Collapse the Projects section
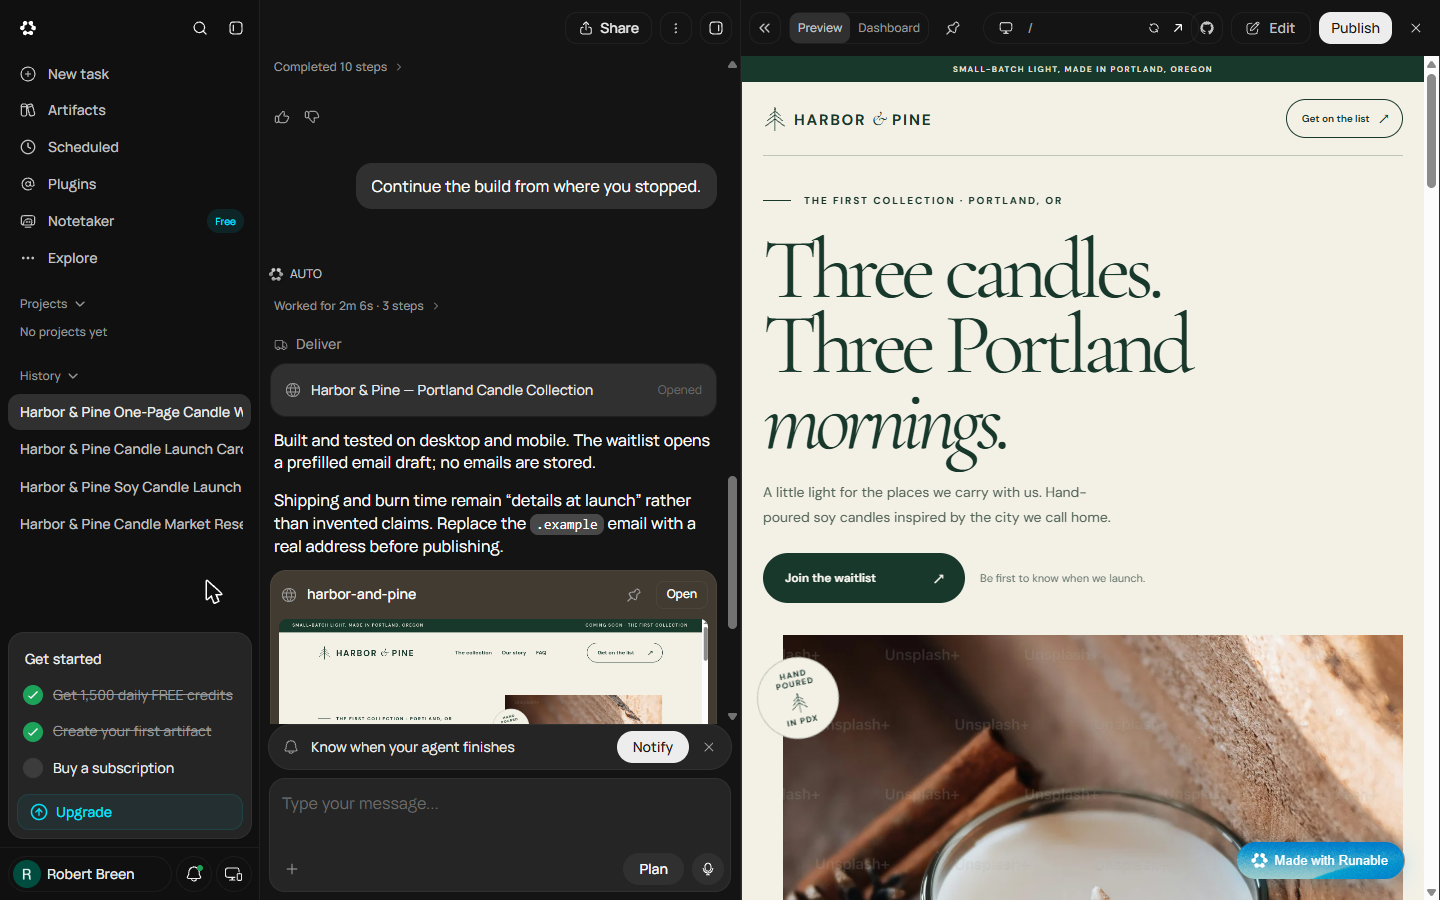 [52, 304]
